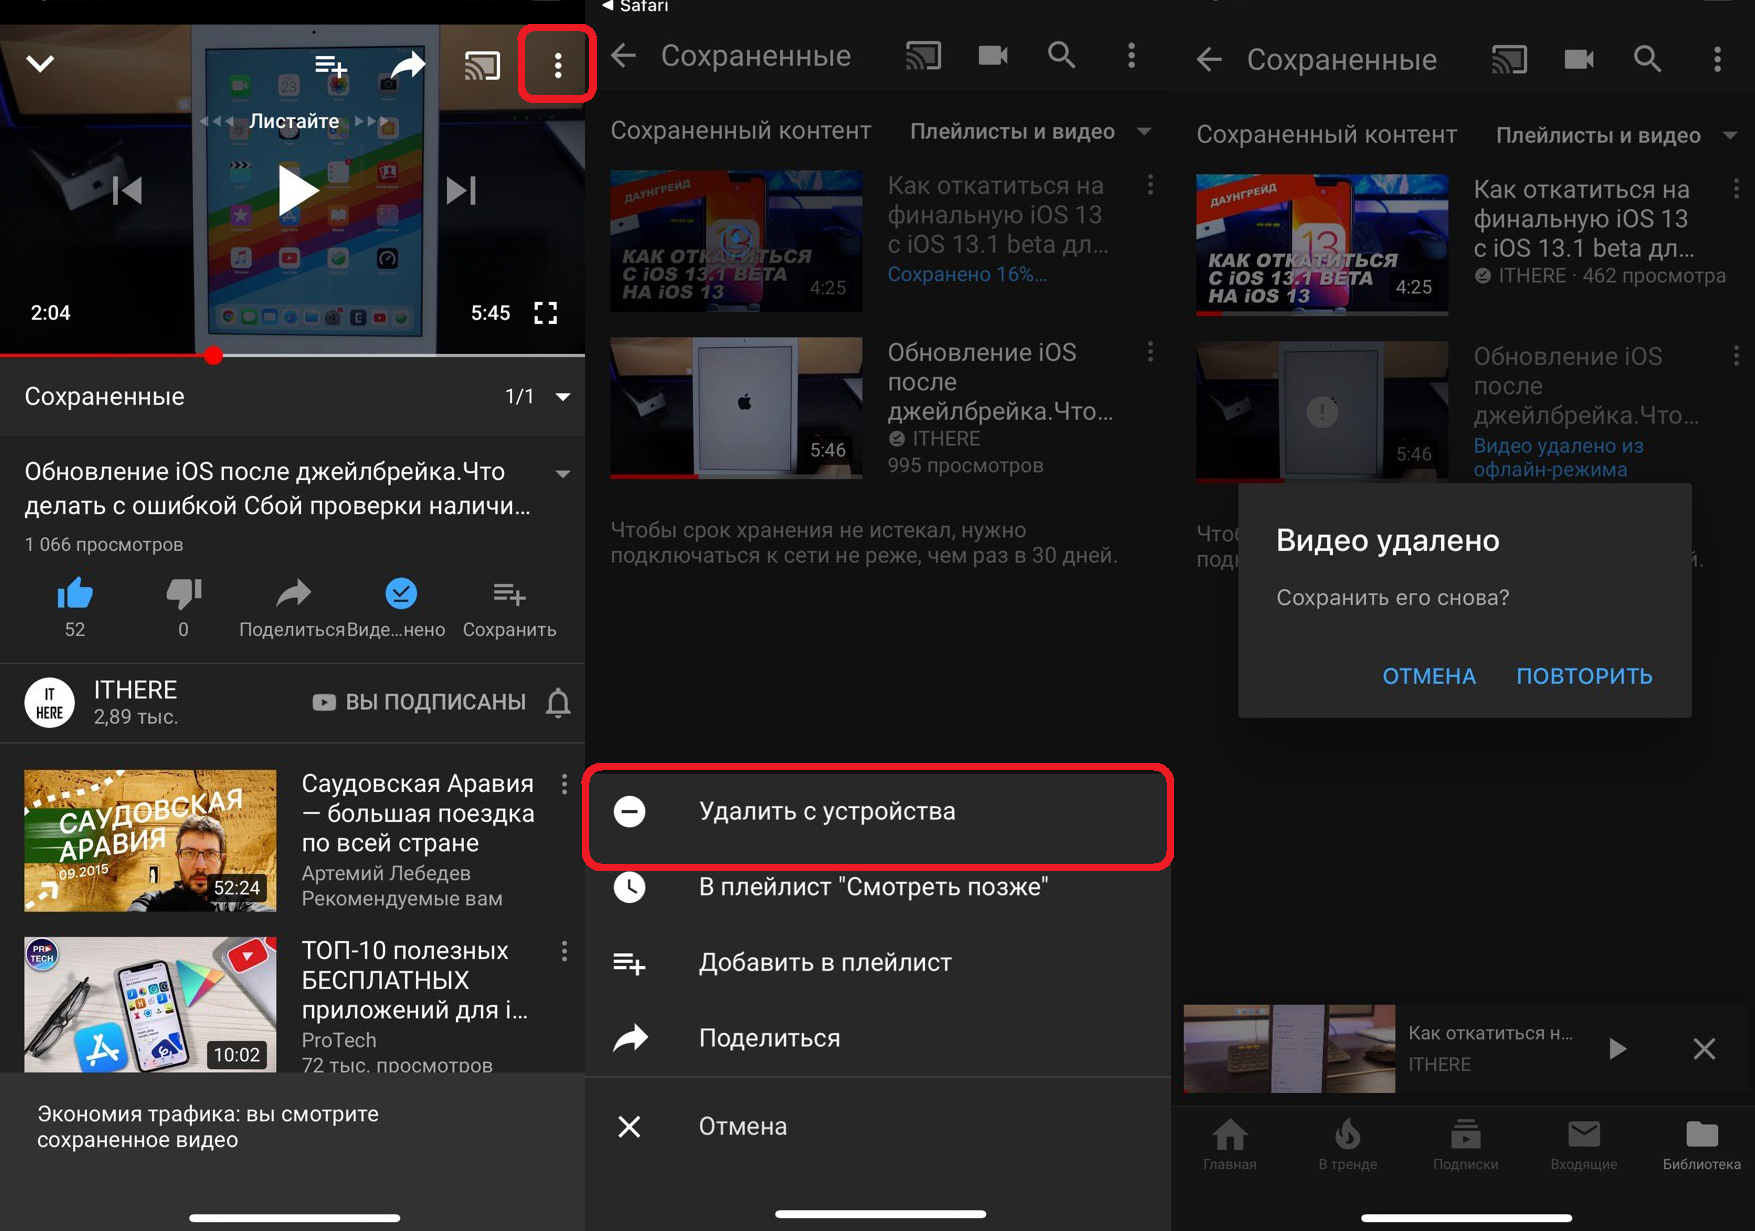Image resolution: width=1755 pixels, height=1231 pixels.
Task: Tap cast icon in right screen header
Action: click(x=1509, y=60)
